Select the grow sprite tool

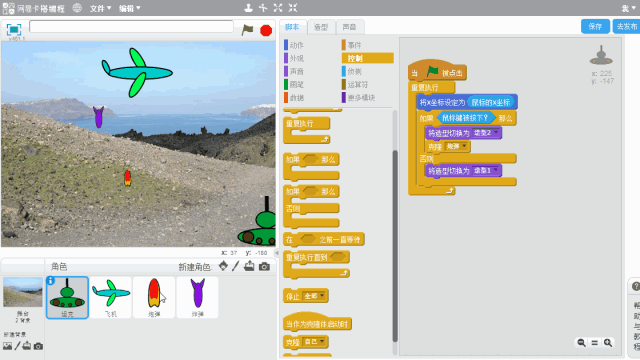click(278, 8)
